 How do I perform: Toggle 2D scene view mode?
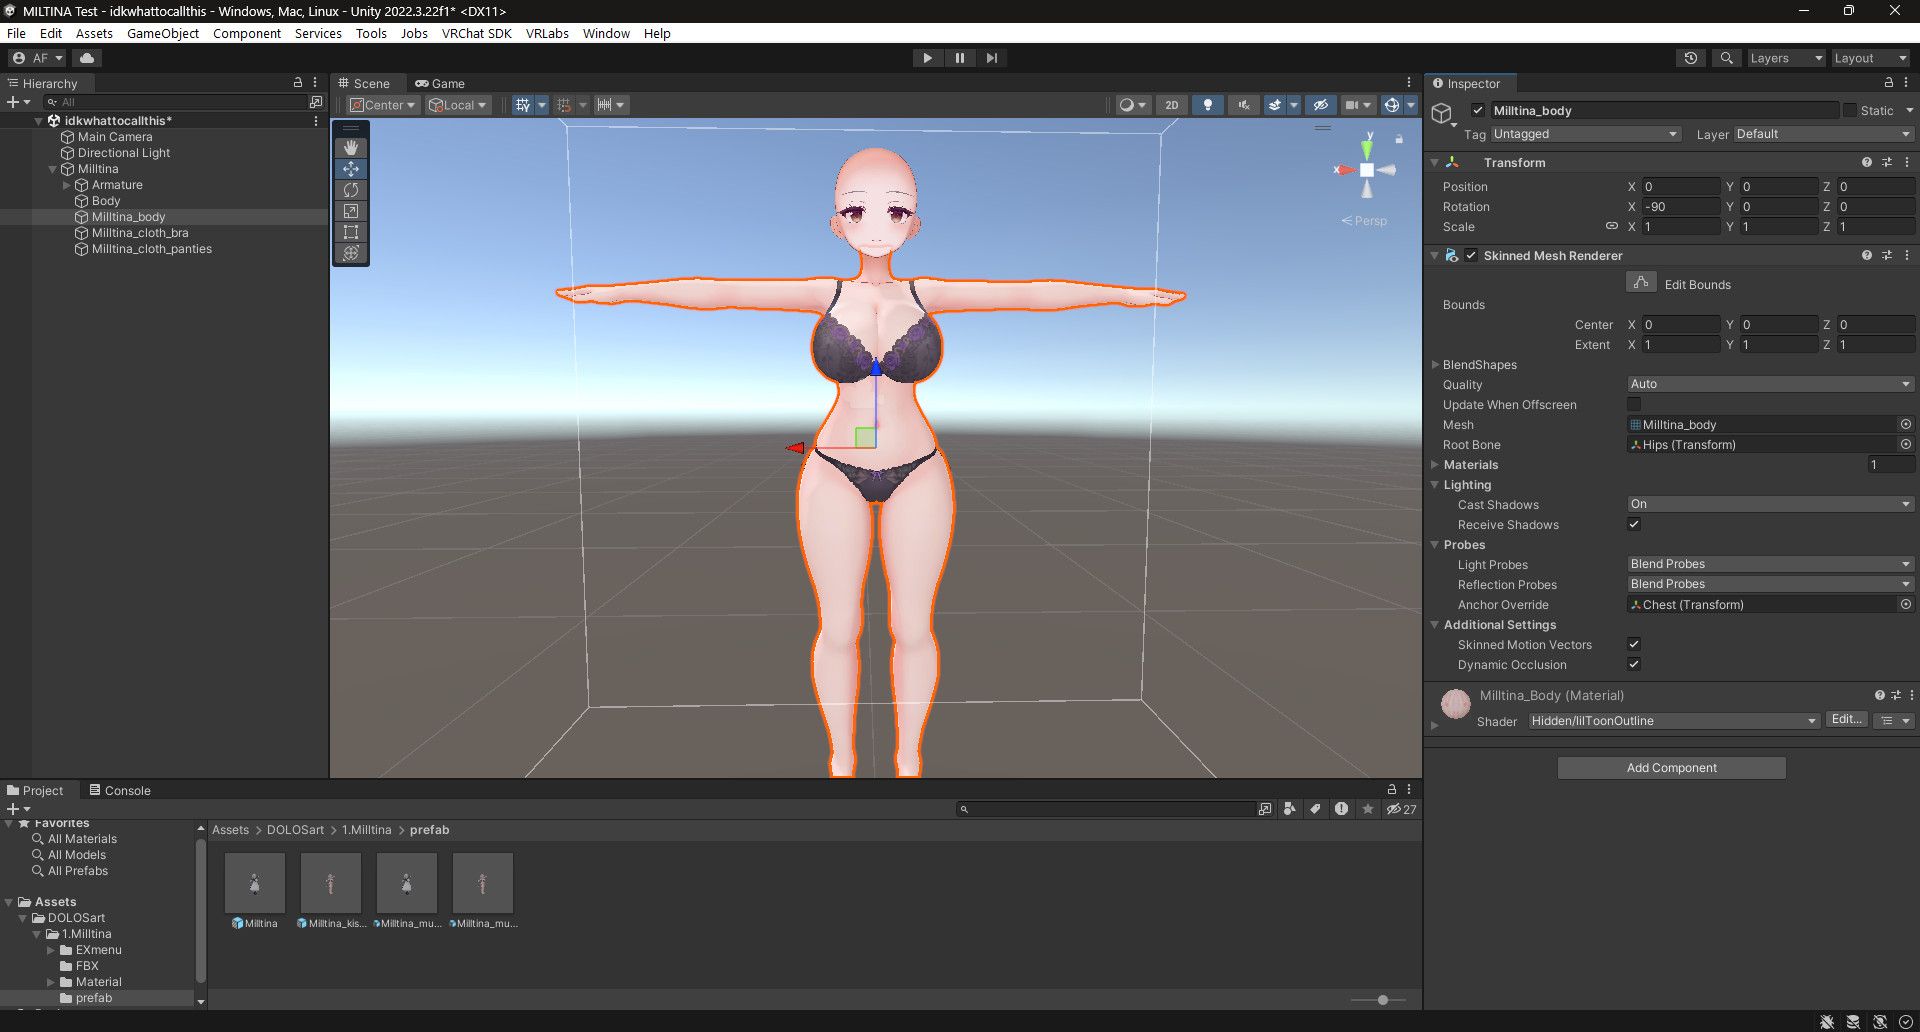click(1172, 105)
